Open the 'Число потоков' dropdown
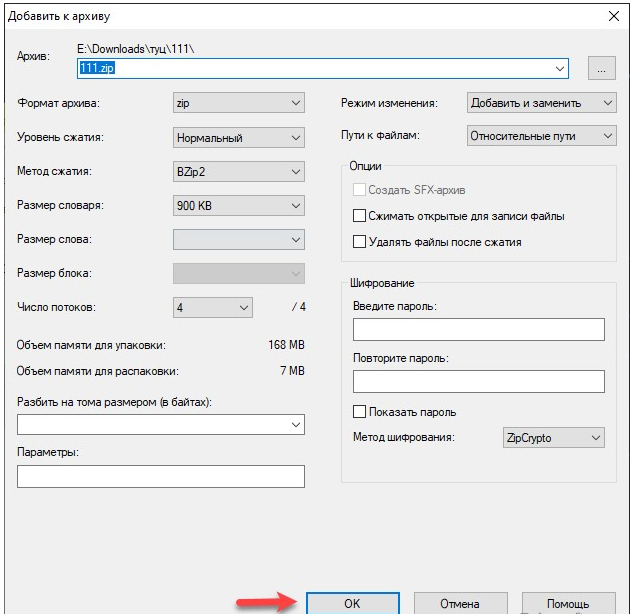 [x=213, y=308]
